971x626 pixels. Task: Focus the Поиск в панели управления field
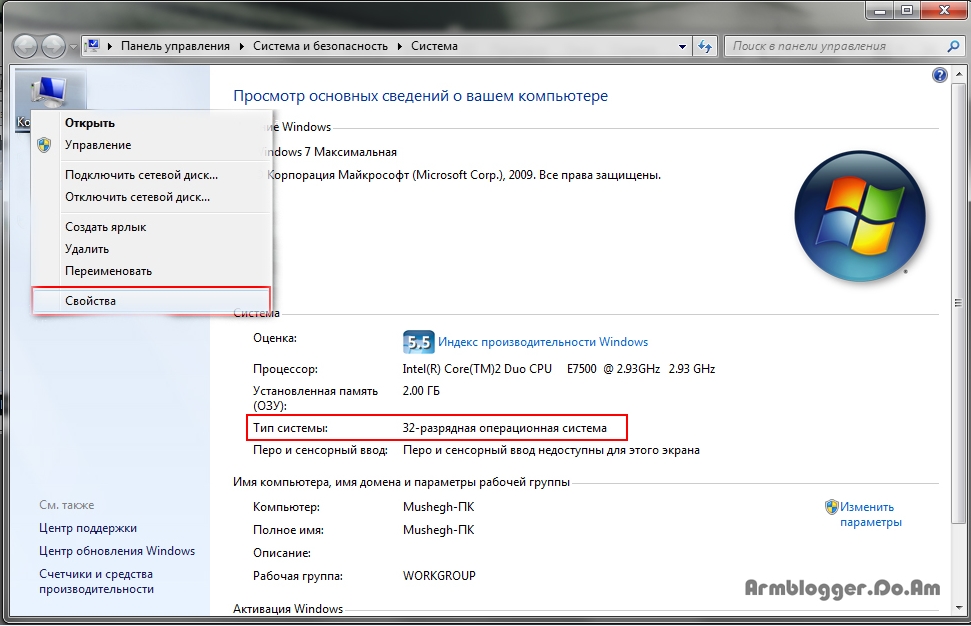[836, 46]
